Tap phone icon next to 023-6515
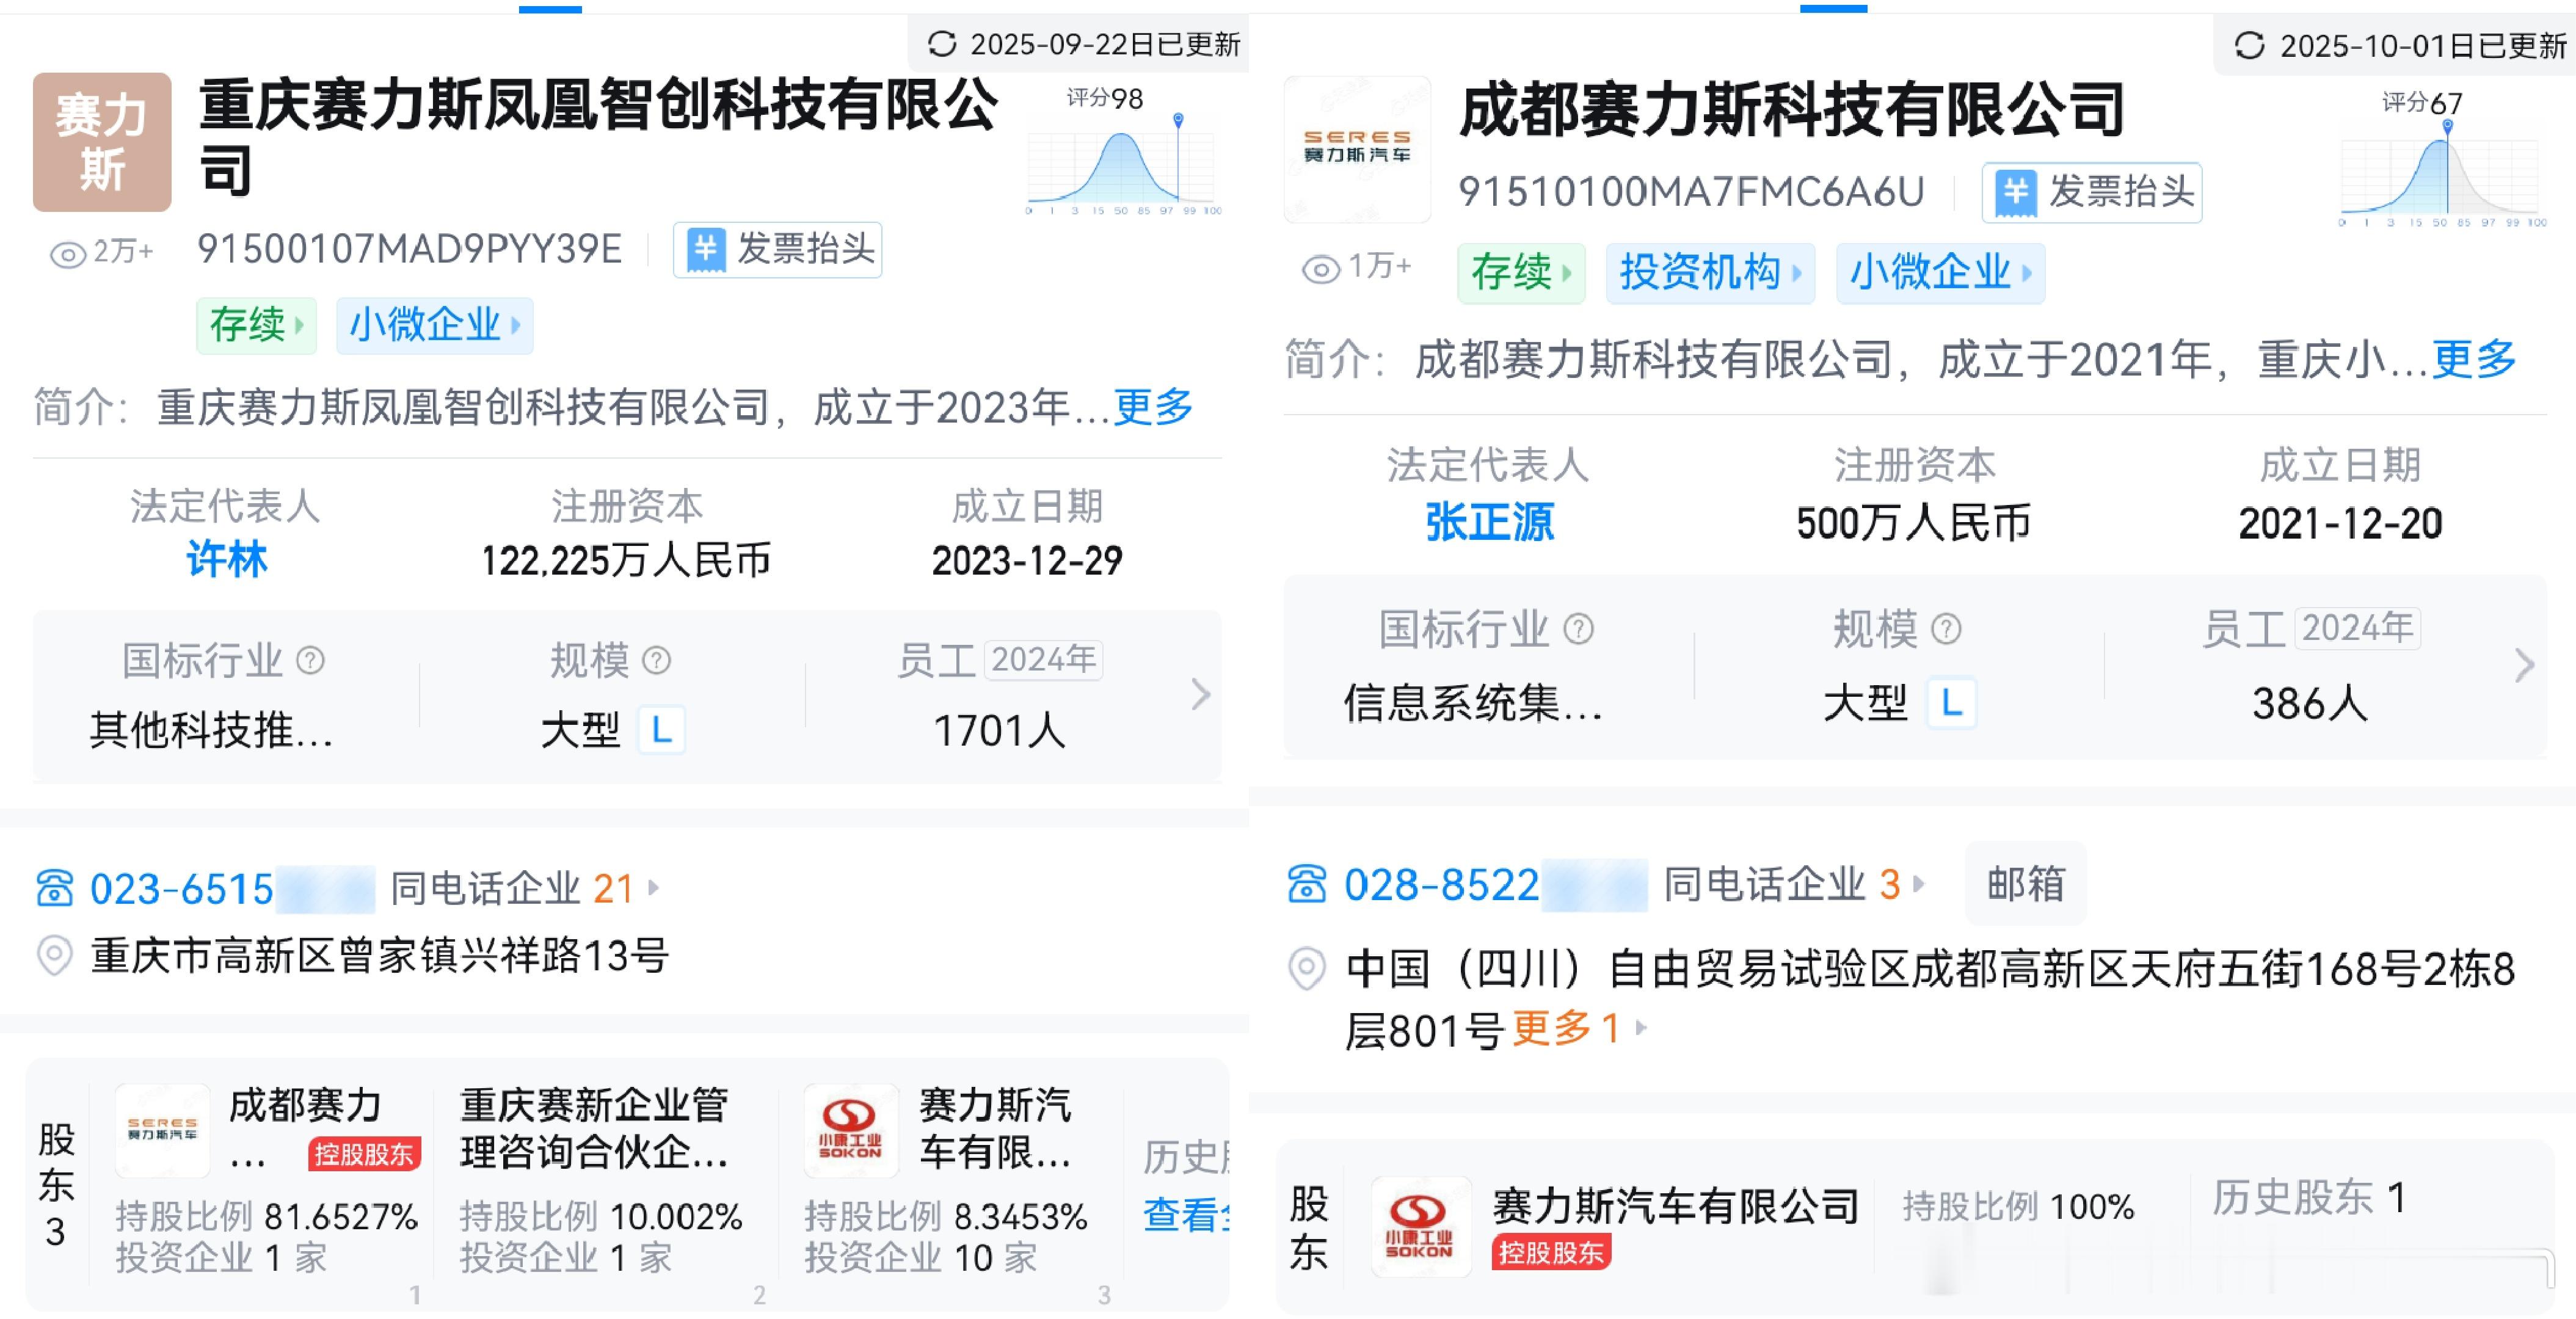This screenshot has width=2576, height=1319. (55, 888)
